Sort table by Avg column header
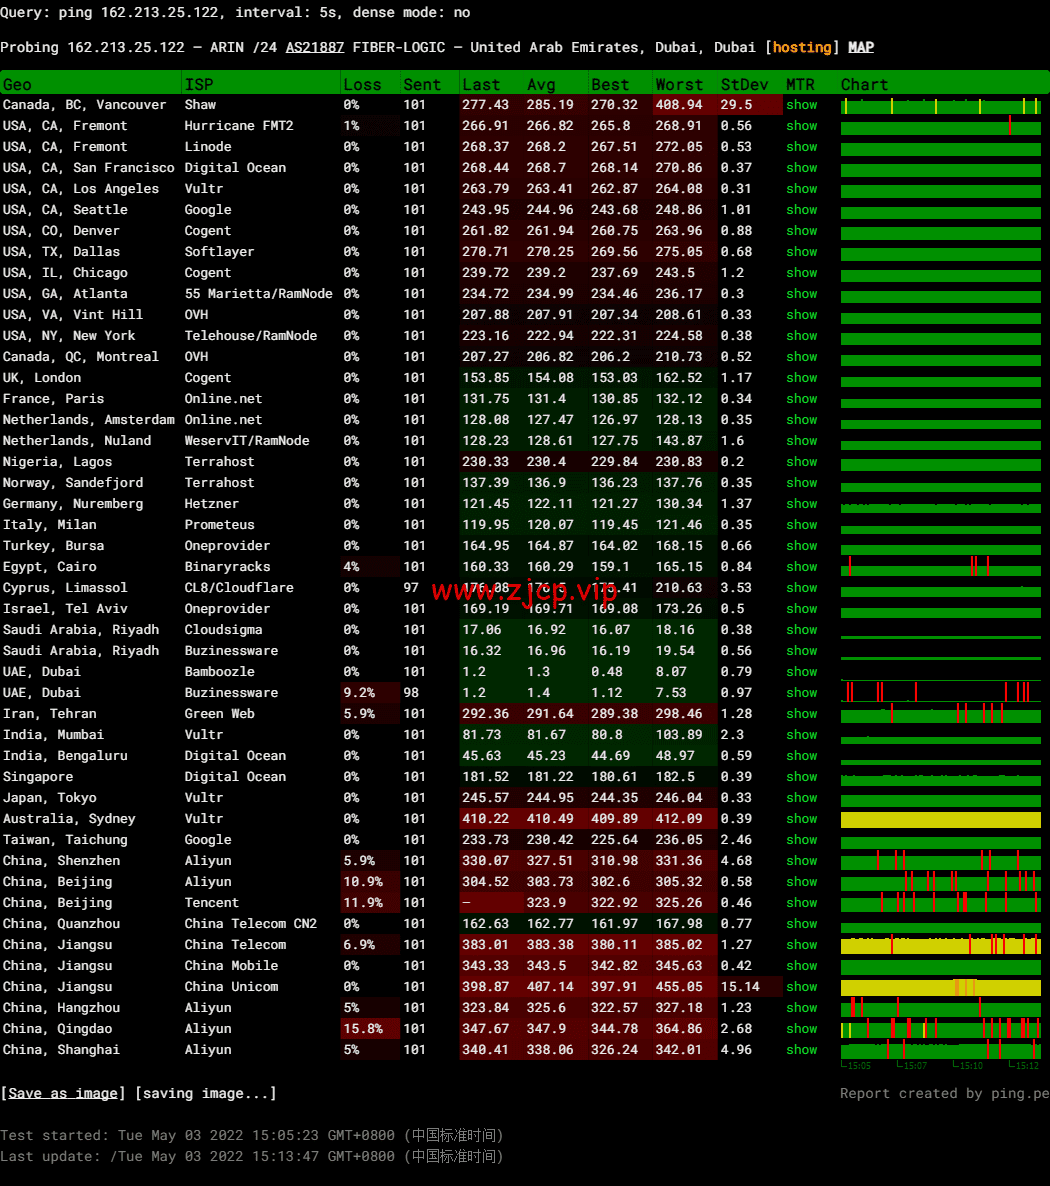1050x1186 pixels. pyautogui.click(x=541, y=85)
